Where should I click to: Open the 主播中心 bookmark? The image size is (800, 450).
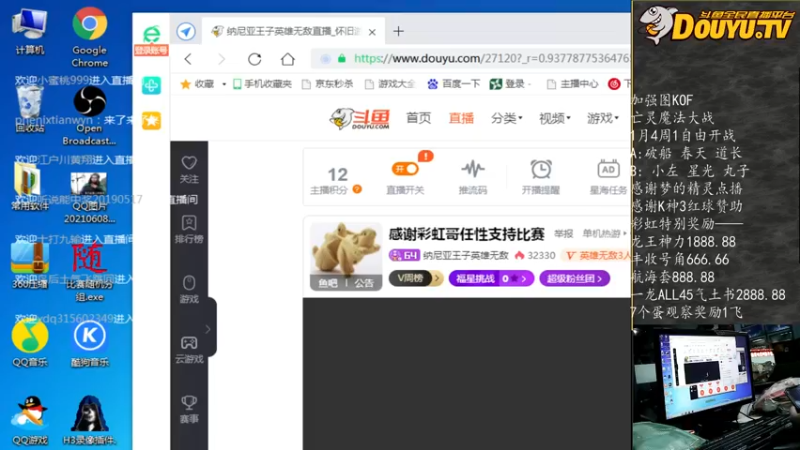572,84
